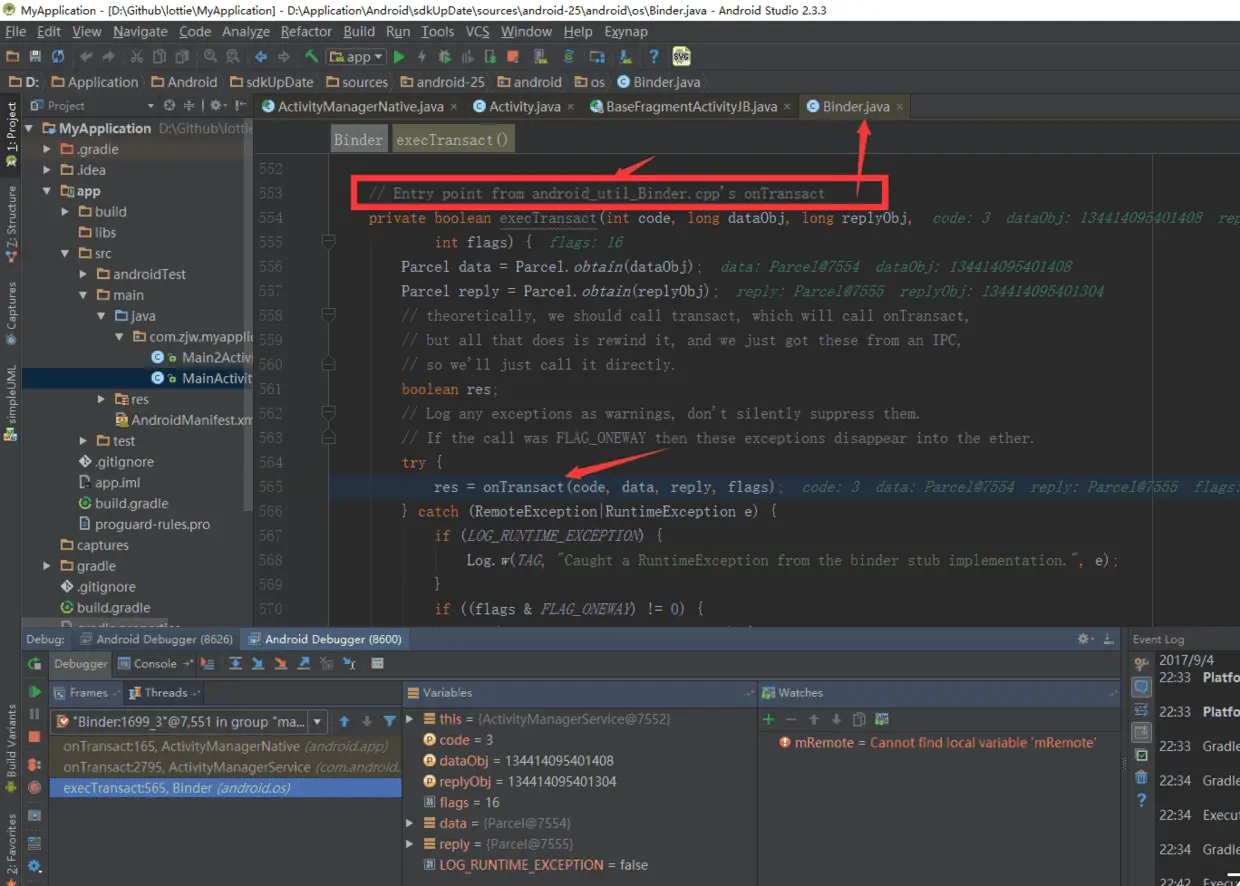The width and height of the screenshot is (1240, 886).
Task: Toggle soft wraps in Event Log sidebar
Action: [1141, 709]
